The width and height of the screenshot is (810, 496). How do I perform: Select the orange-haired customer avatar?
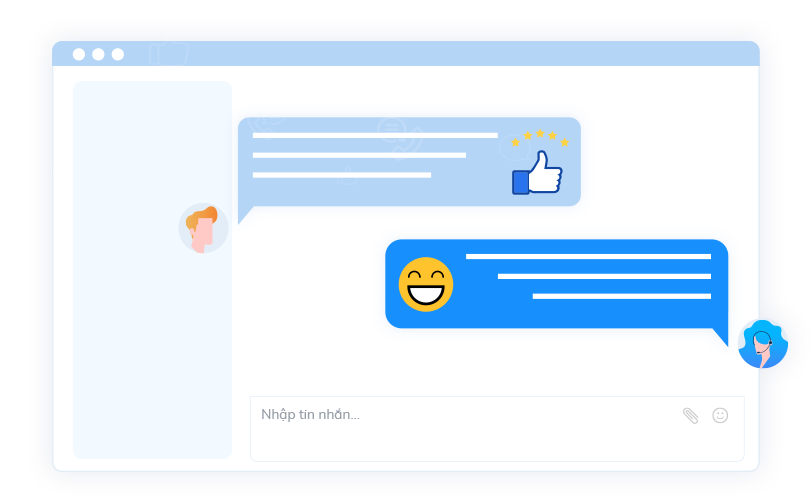204,228
